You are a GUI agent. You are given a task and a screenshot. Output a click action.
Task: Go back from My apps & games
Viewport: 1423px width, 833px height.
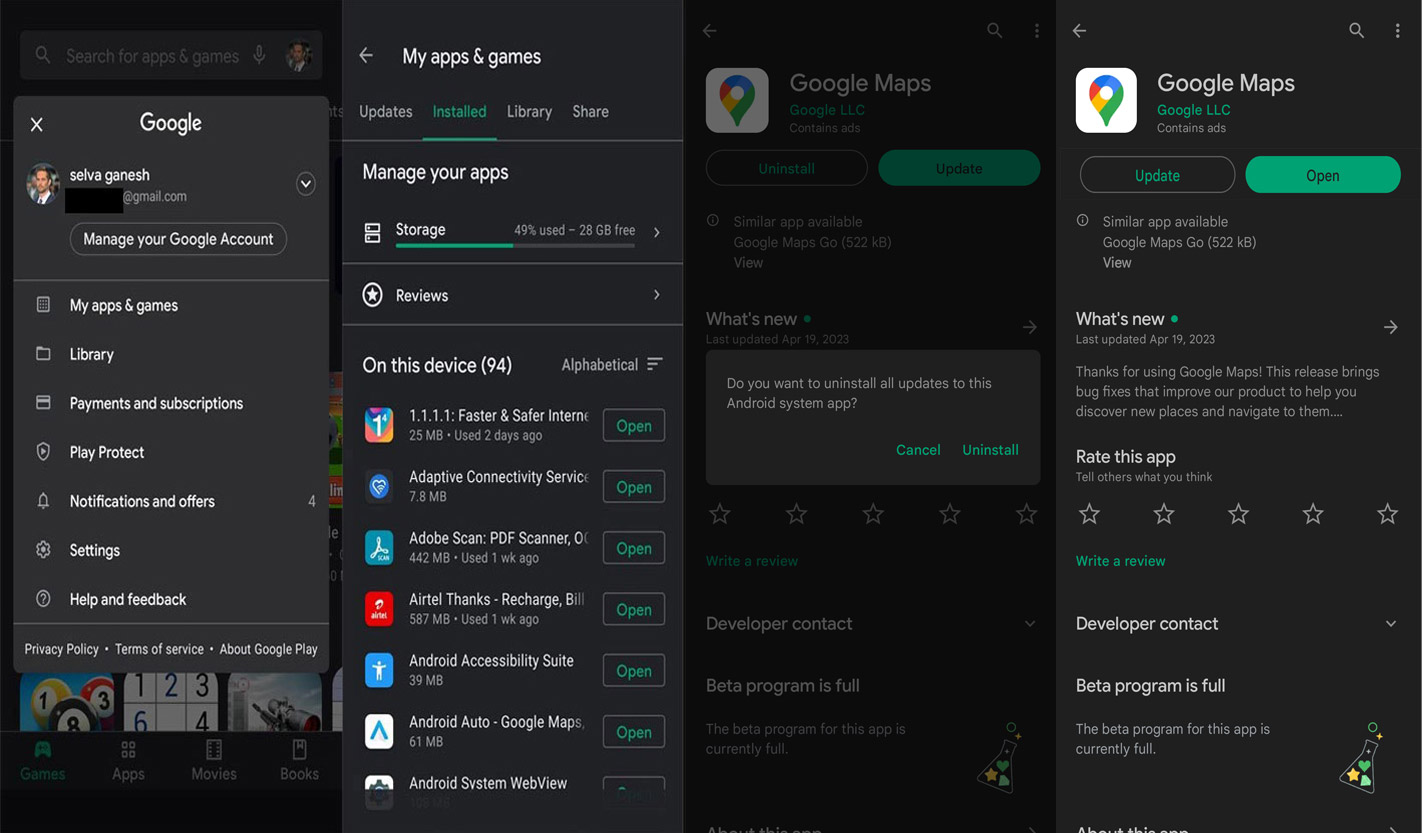[366, 56]
